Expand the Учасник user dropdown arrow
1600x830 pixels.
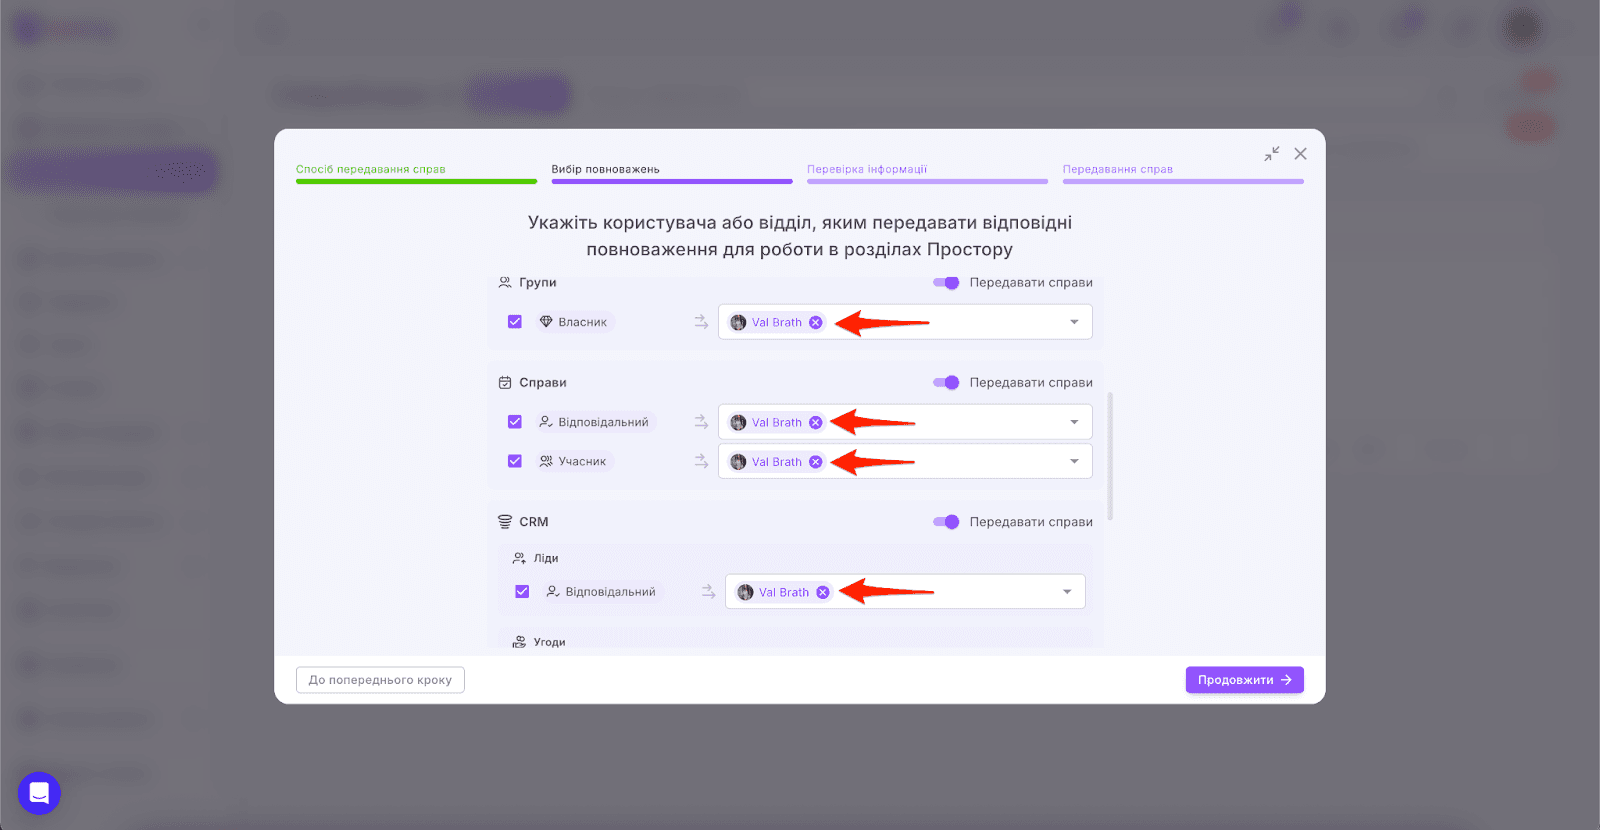[x=1074, y=462]
